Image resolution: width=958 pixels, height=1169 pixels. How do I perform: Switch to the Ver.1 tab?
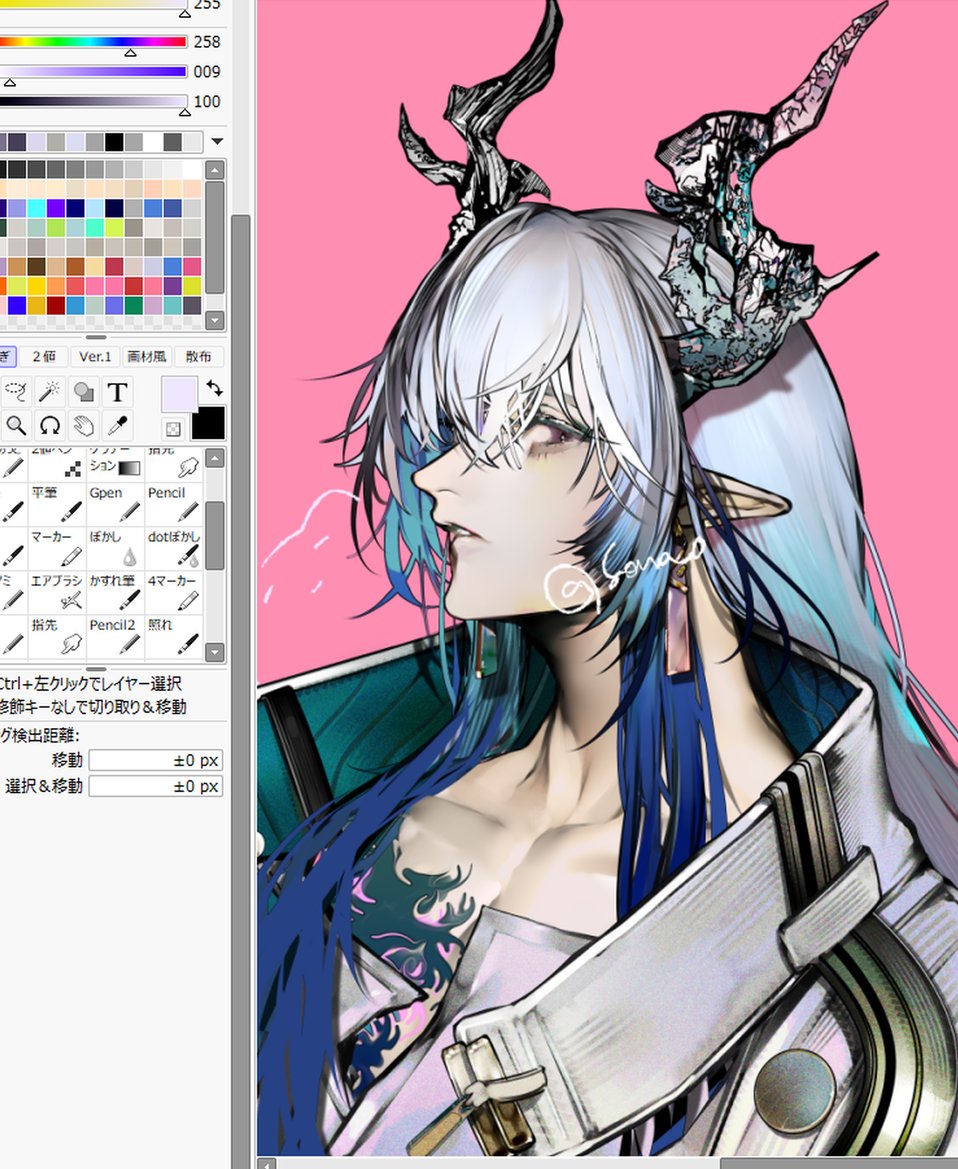pyautogui.click(x=95, y=356)
